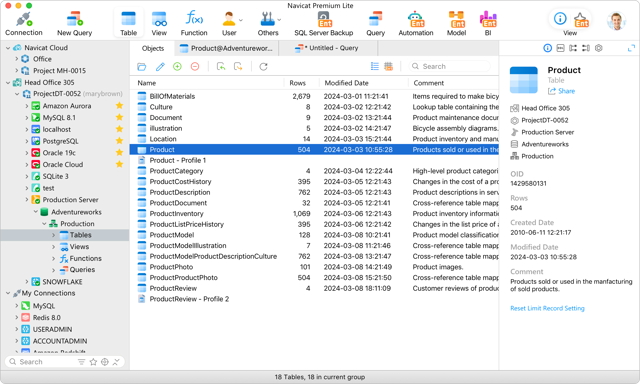Toggle the PostgreSQL favorite star
This screenshot has height=384, width=640.
click(119, 141)
